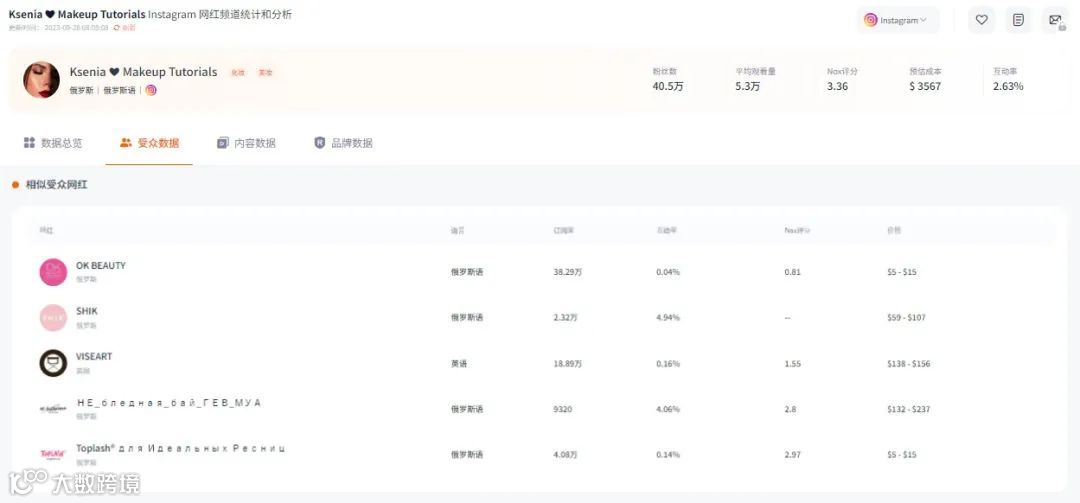Image resolution: width=1080 pixels, height=503 pixels.
Task: Click SHIK pink avatar
Action: [x=53, y=318]
